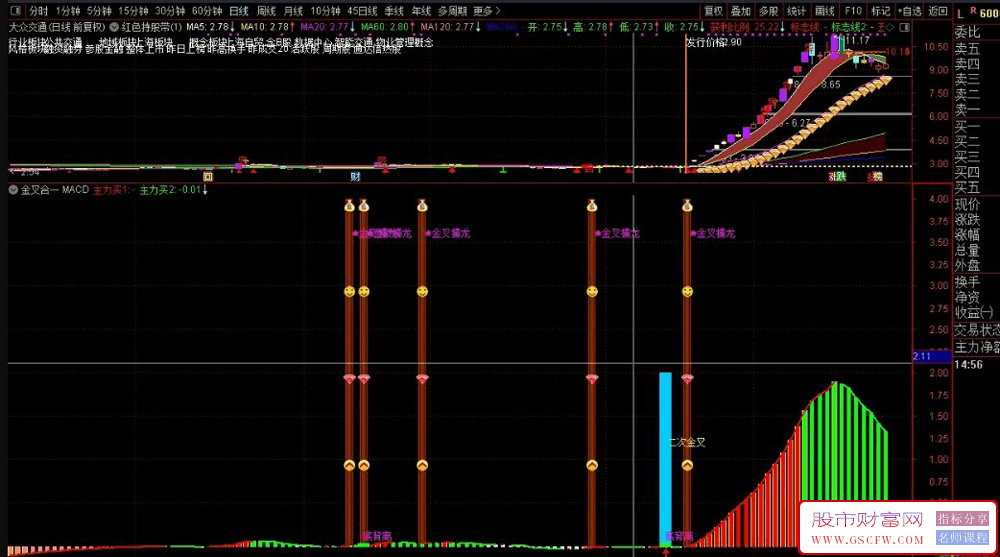Screen dimensions: 1000x557
Task: Open the 红色持股带 indicator dropdown arrow
Action: (x=114, y=27)
